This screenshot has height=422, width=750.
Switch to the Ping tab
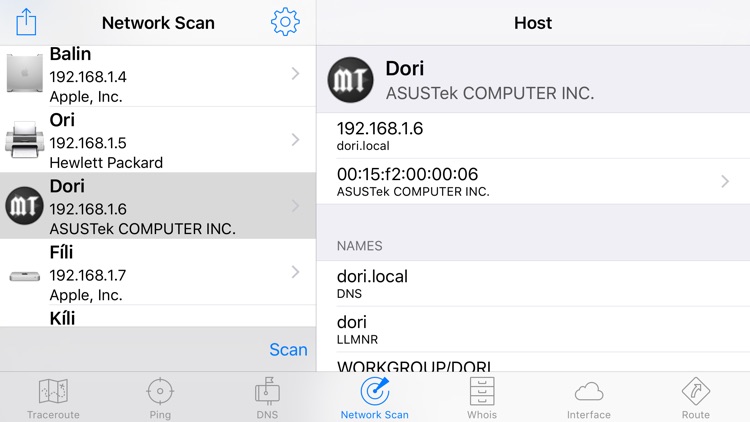160,398
